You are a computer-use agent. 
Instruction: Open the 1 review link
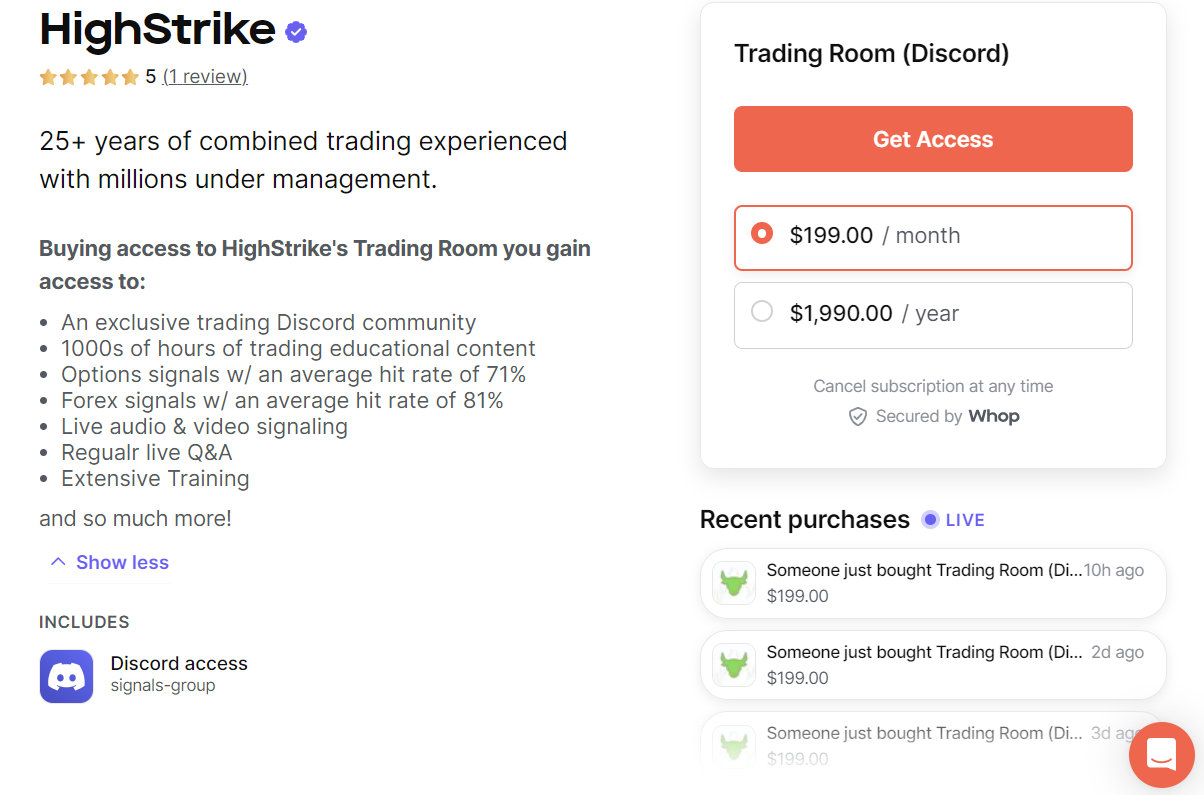pyautogui.click(x=205, y=76)
